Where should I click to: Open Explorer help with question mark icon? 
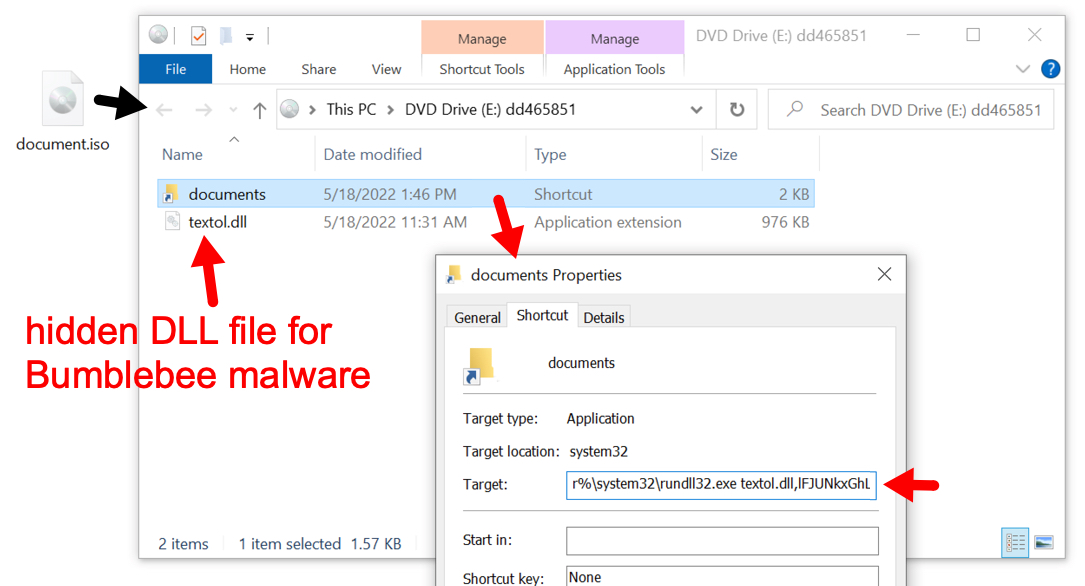click(1050, 68)
